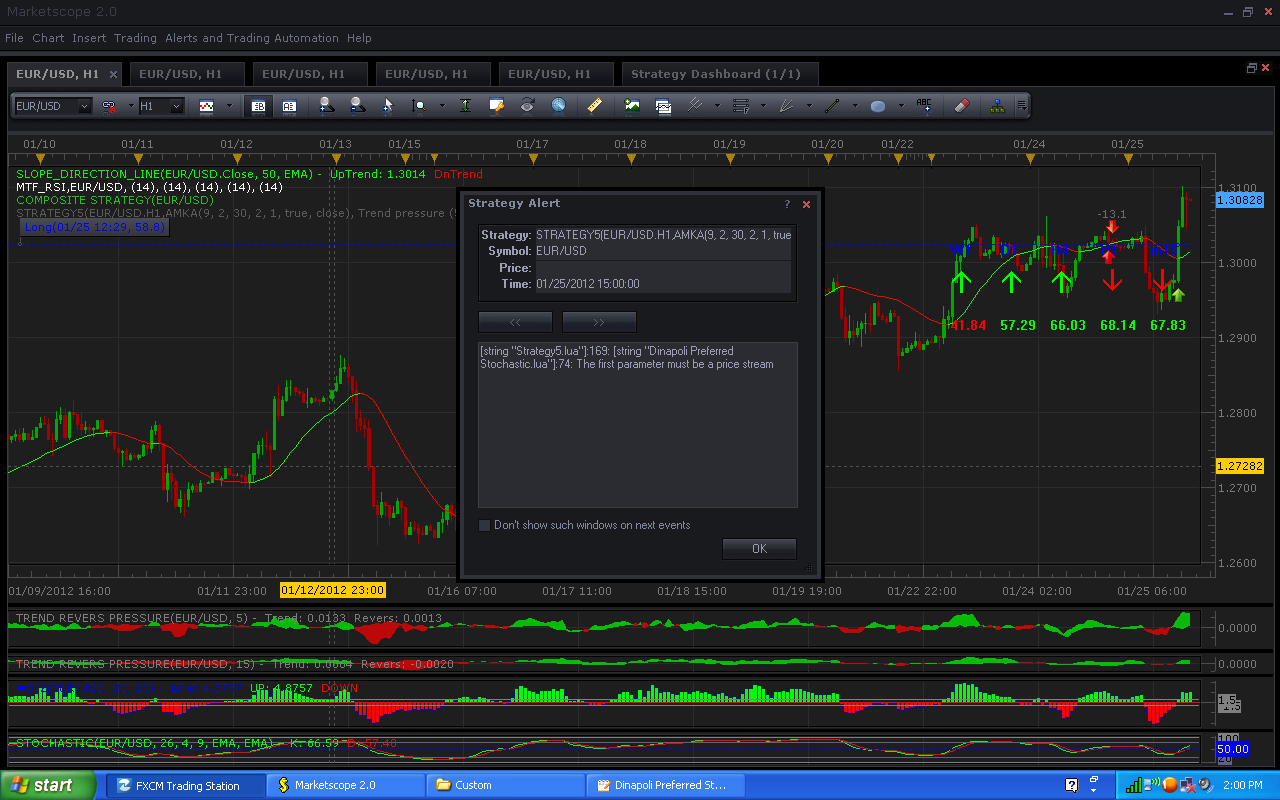Open the Chart menu
1280x800 pixels.
point(48,38)
